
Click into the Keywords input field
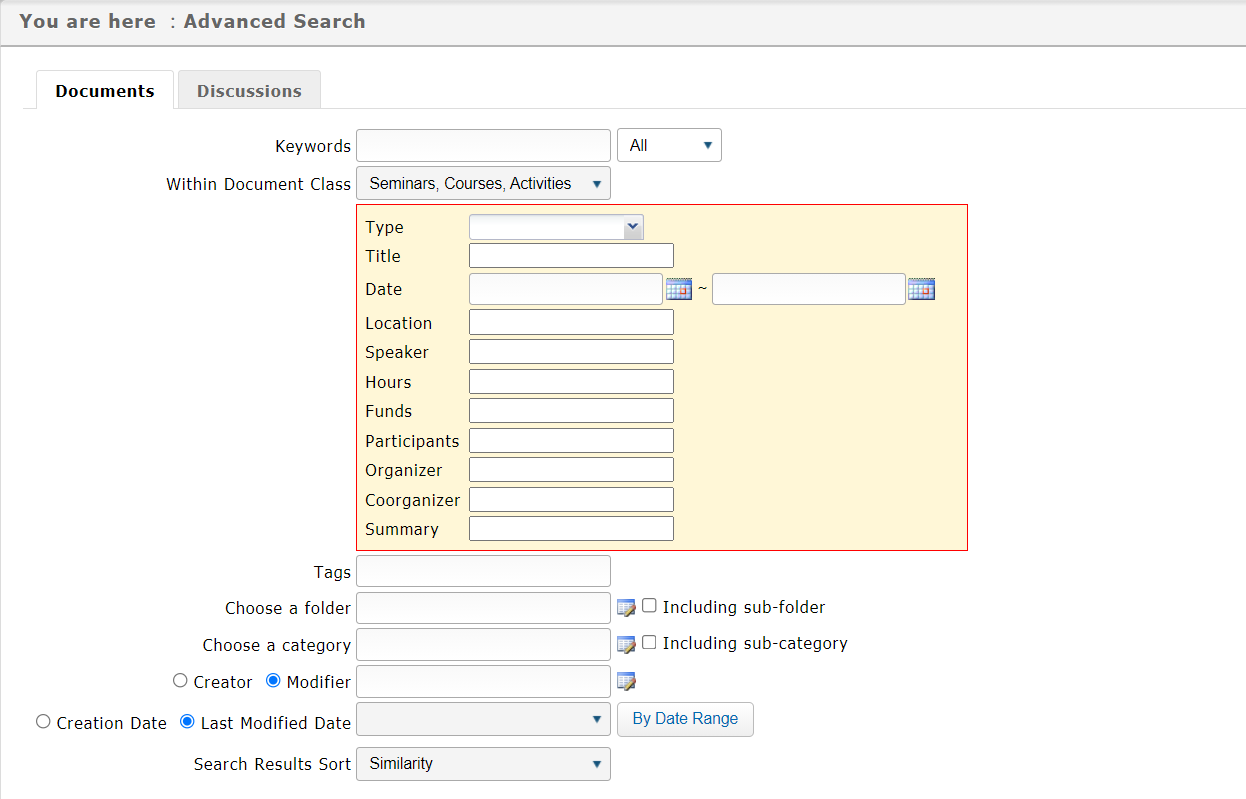point(483,146)
